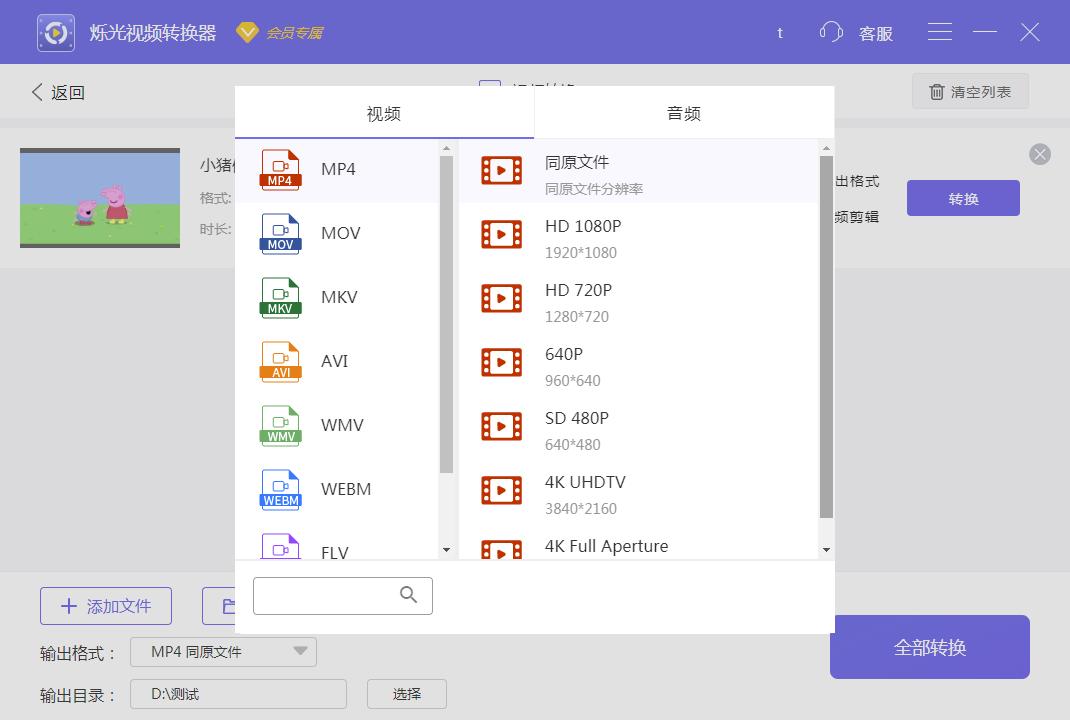Choose the WMV format icon
The image size is (1070, 720).
point(279,425)
